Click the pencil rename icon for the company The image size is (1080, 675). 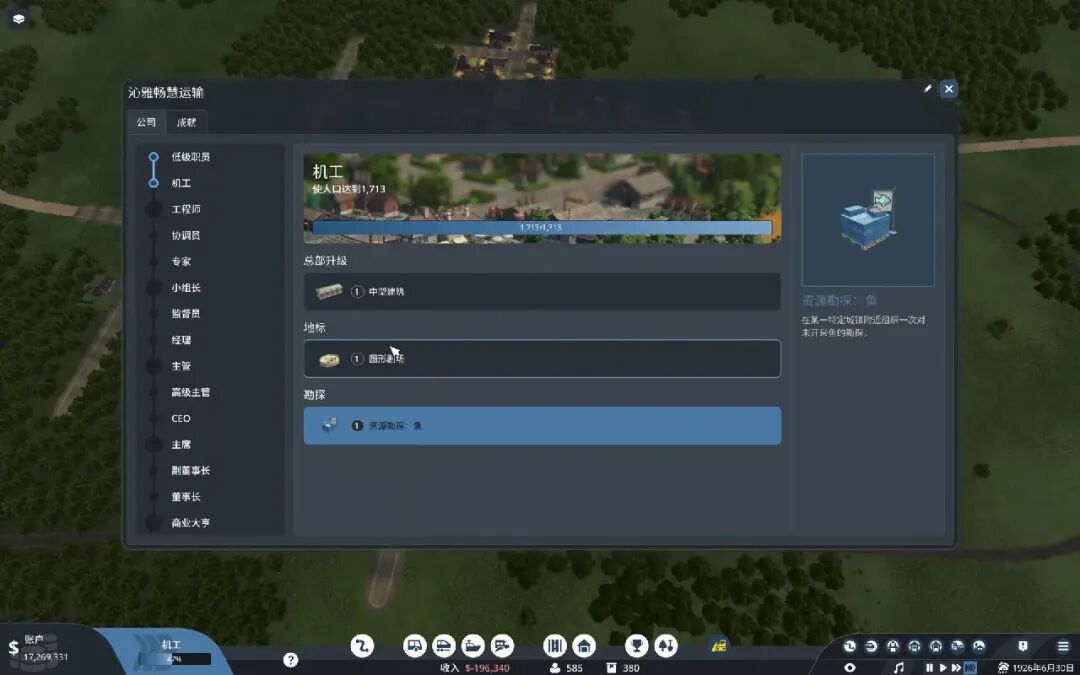(x=928, y=88)
